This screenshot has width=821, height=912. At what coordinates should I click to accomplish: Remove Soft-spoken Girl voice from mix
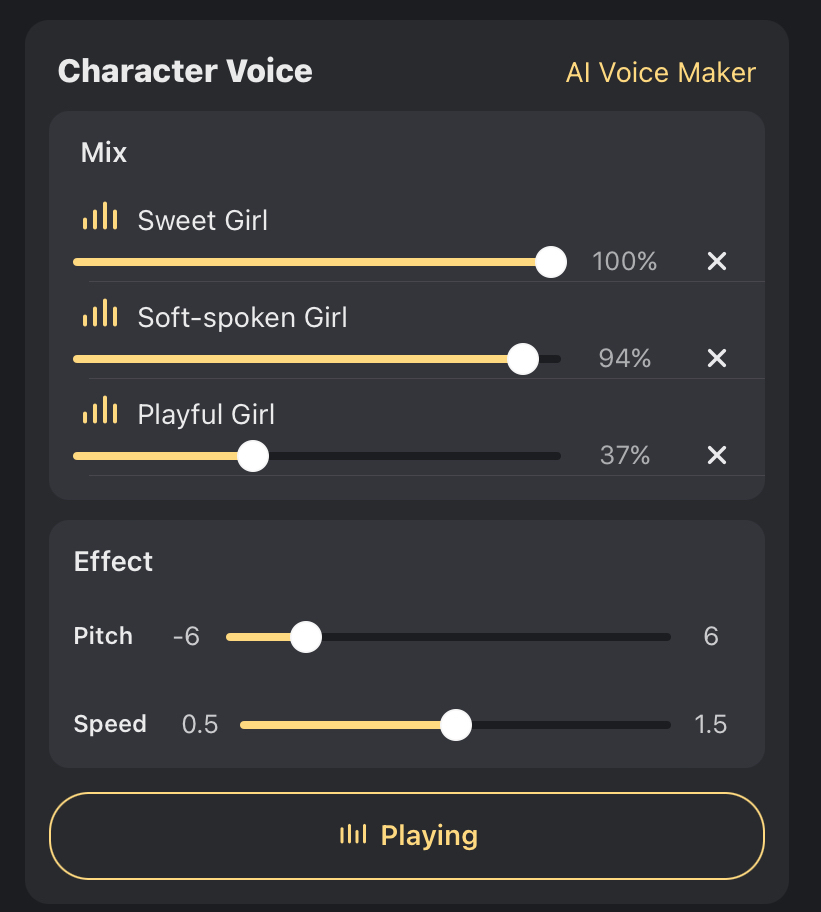716,359
